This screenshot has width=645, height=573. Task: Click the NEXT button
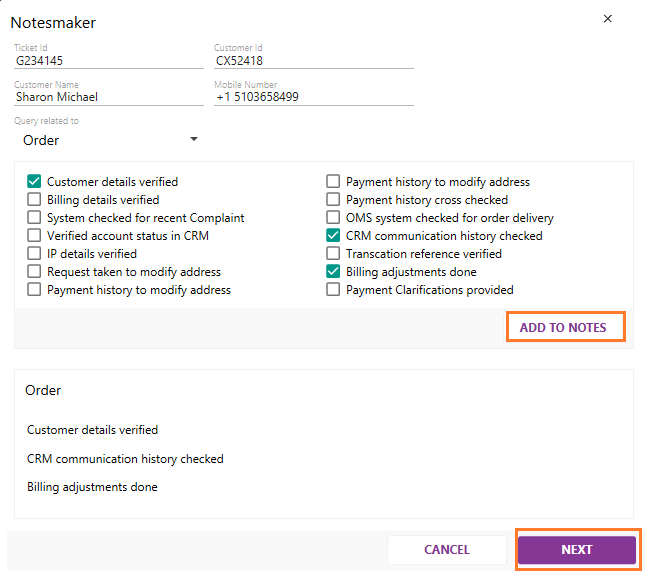577,550
